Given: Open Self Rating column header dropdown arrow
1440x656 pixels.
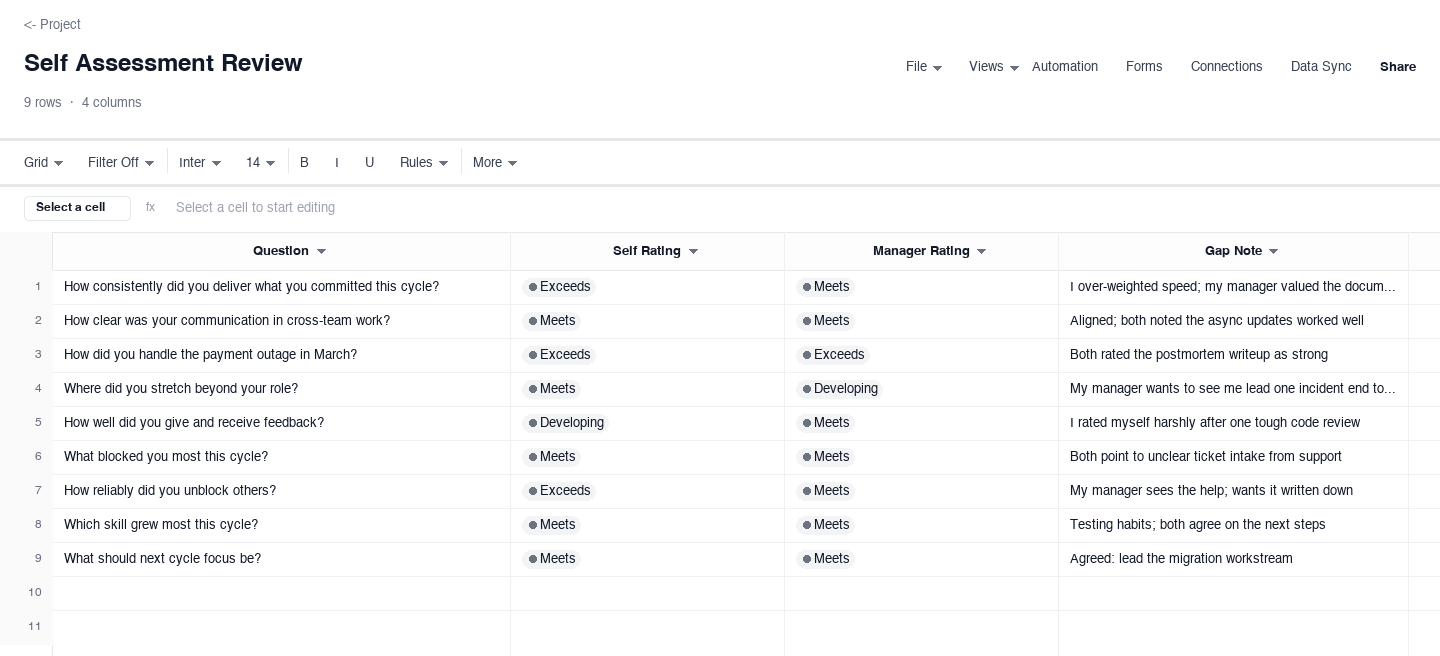Looking at the screenshot, I should pyautogui.click(x=693, y=252).
